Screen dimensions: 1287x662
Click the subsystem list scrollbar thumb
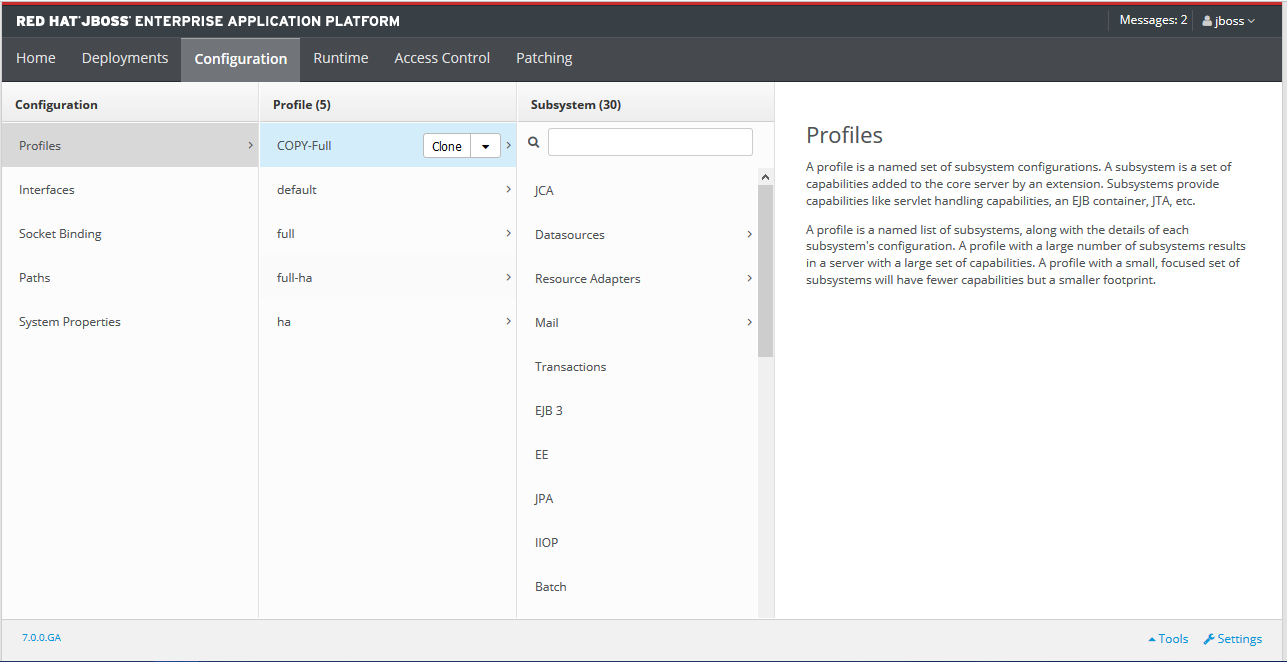tap(765, 271)
